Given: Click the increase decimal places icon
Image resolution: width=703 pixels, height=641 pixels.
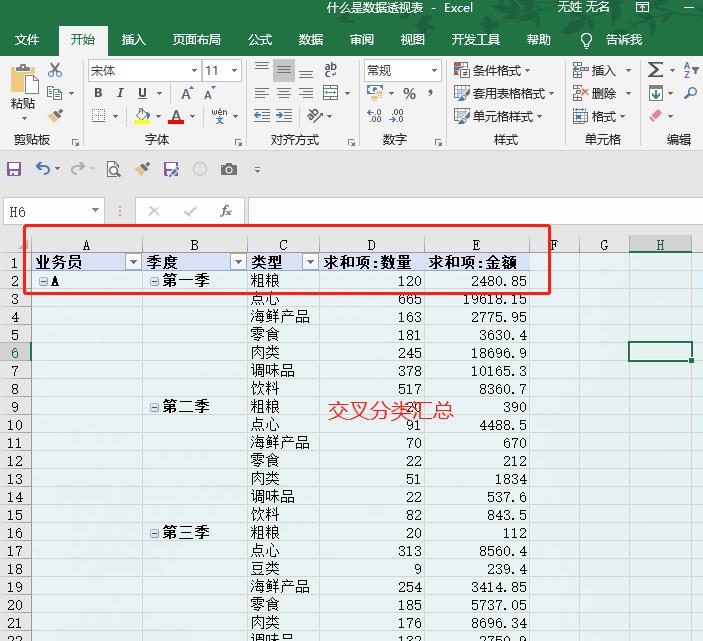Looking at the screenshot, I should pos(374,116).
